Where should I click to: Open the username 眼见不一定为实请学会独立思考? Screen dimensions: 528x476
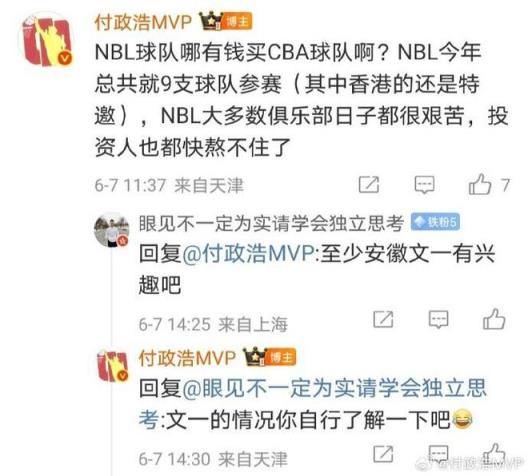pos(271,223)
